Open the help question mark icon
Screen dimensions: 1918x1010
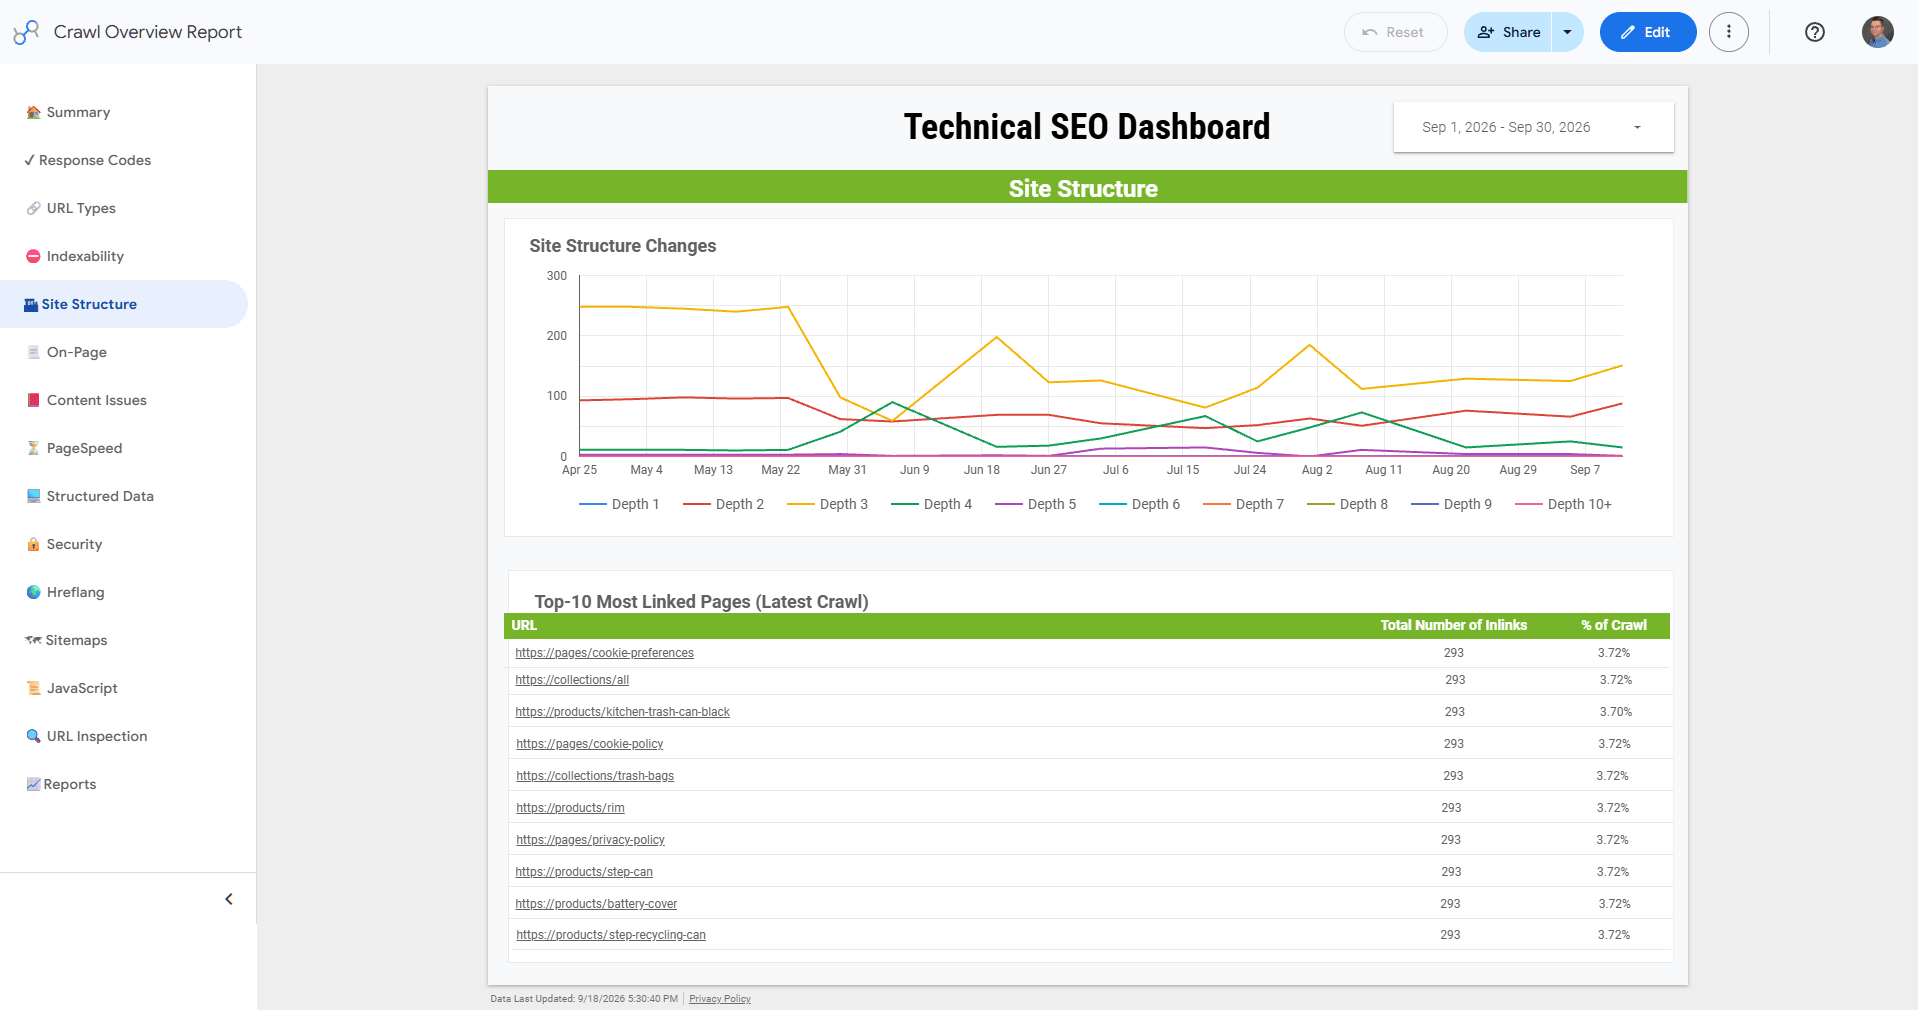tap(1815, 32)
